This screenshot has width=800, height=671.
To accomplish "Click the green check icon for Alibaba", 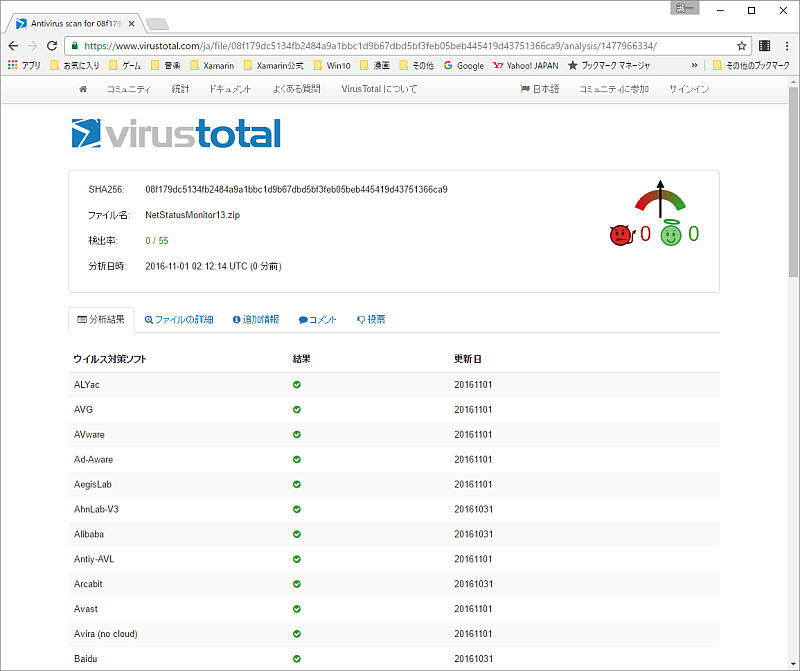I will [297, 534].
